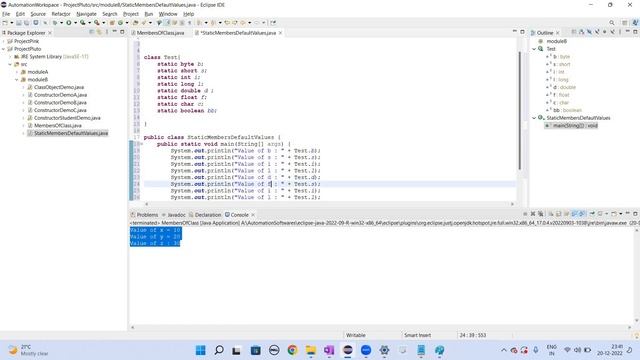Maximize the Console view
640x360 pixels.
click(x=635, y=214)
